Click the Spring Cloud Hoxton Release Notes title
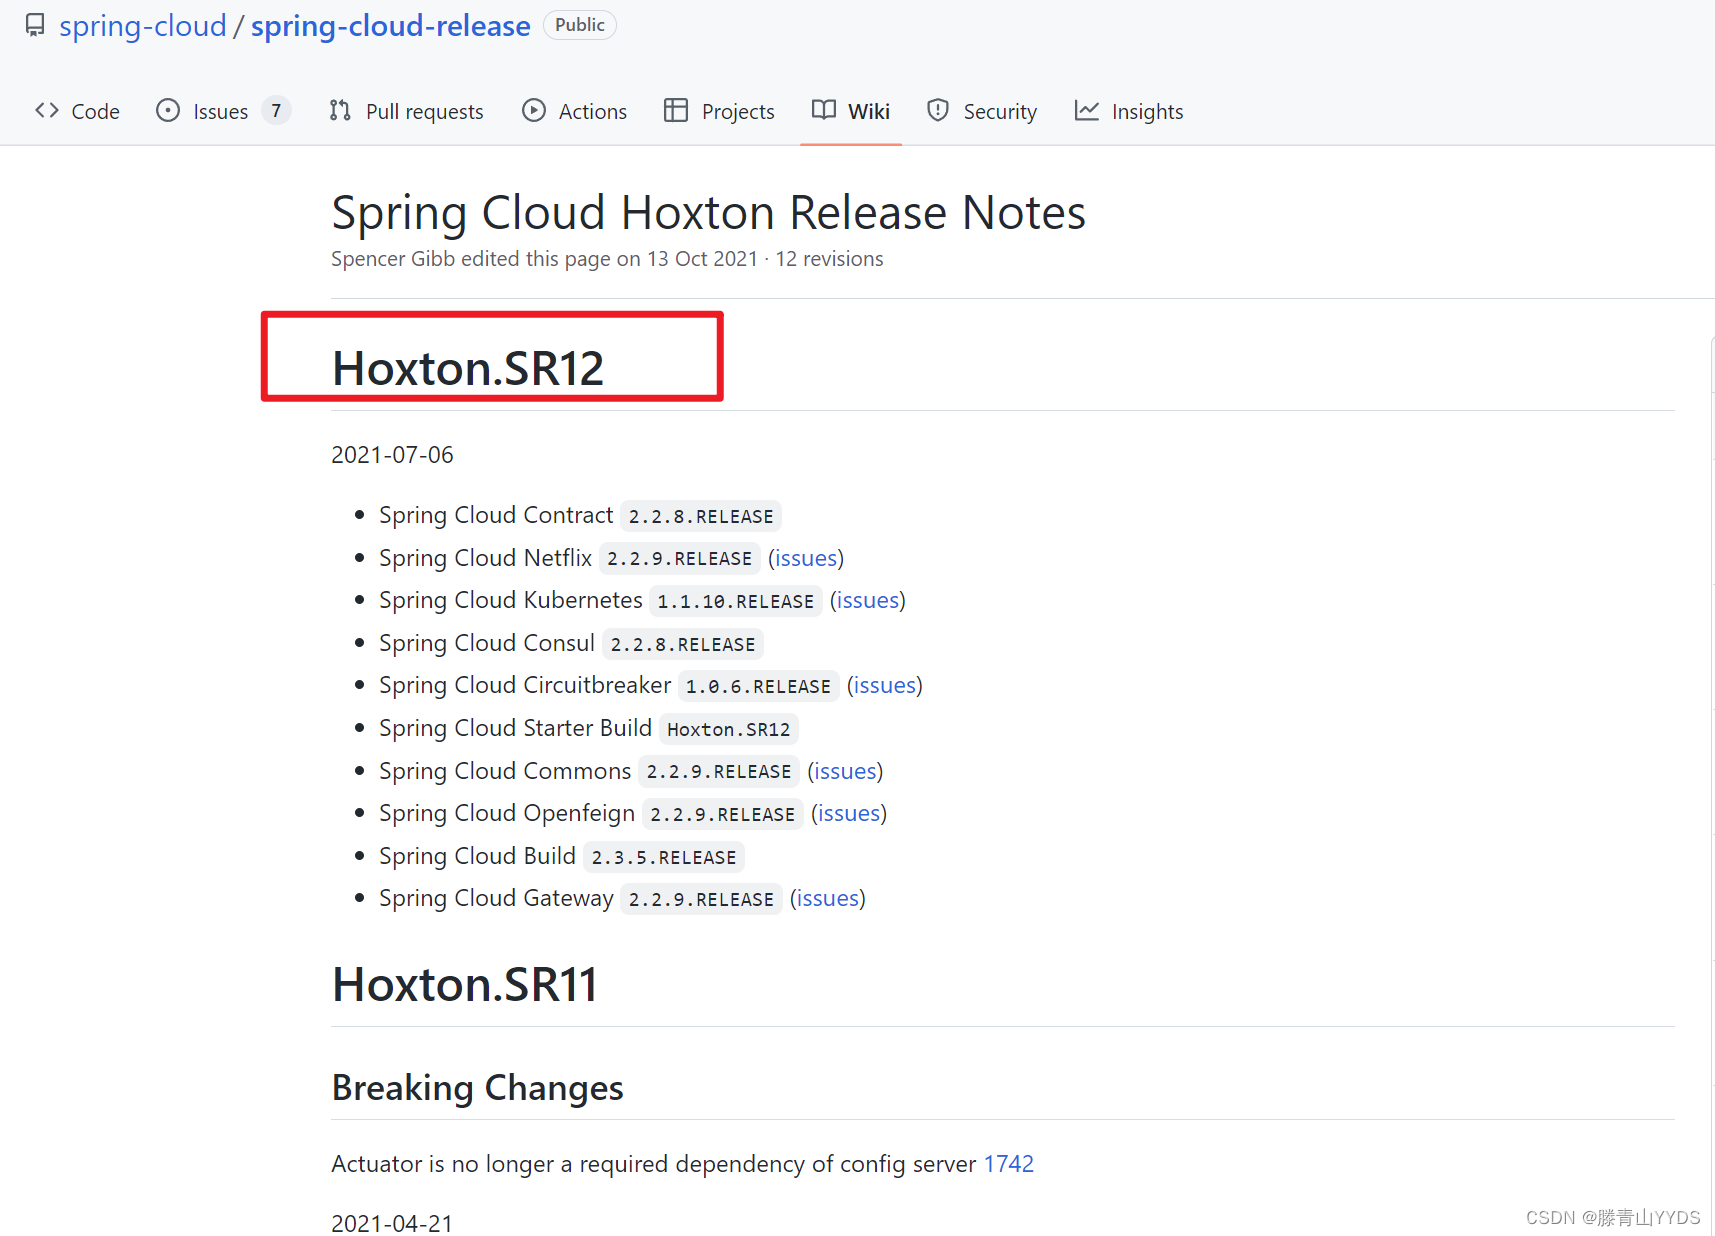Viewport: 1715px width, 1236px height. (708, 212)
